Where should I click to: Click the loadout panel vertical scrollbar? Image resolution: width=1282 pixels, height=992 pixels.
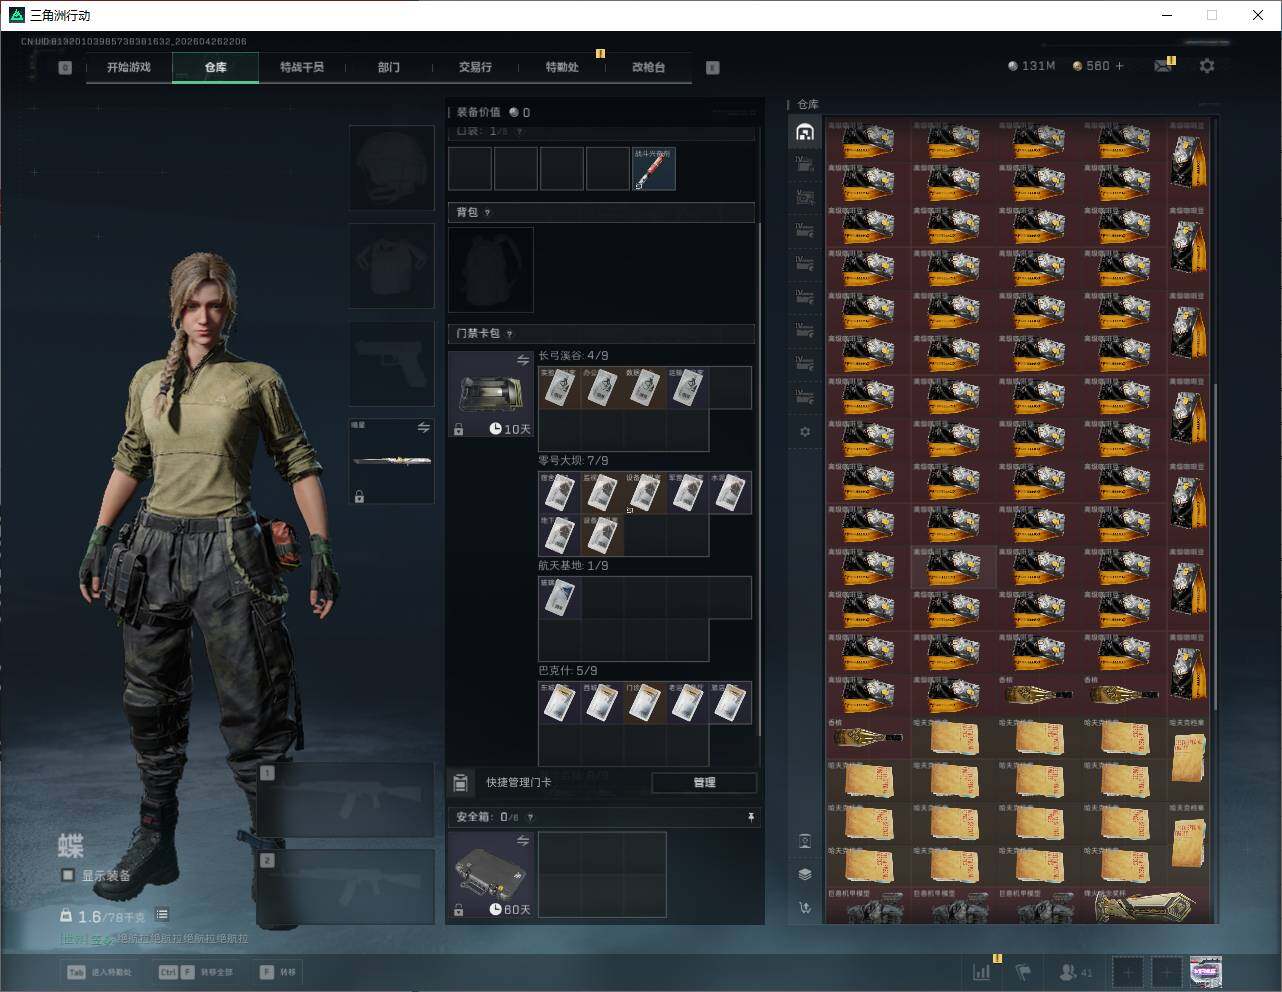point(760,480)
